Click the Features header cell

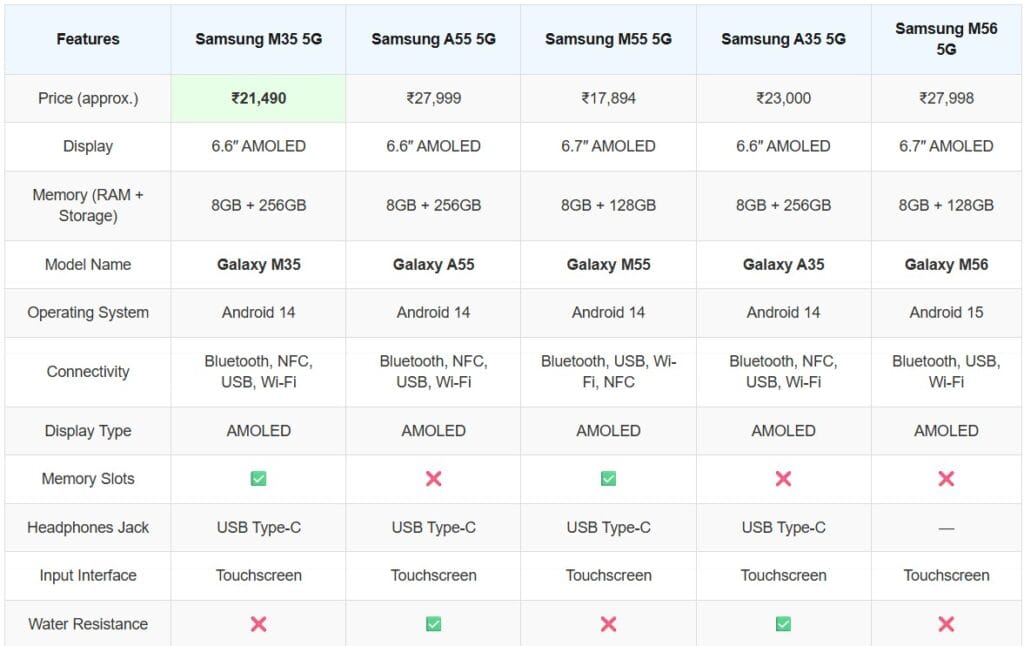pos(88,39)
